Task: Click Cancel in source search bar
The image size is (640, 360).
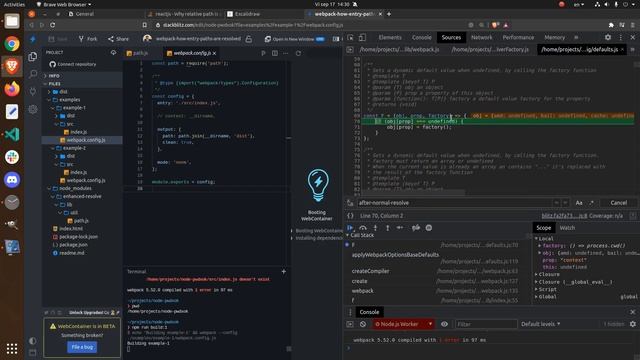Action: (x=618, y=203)
